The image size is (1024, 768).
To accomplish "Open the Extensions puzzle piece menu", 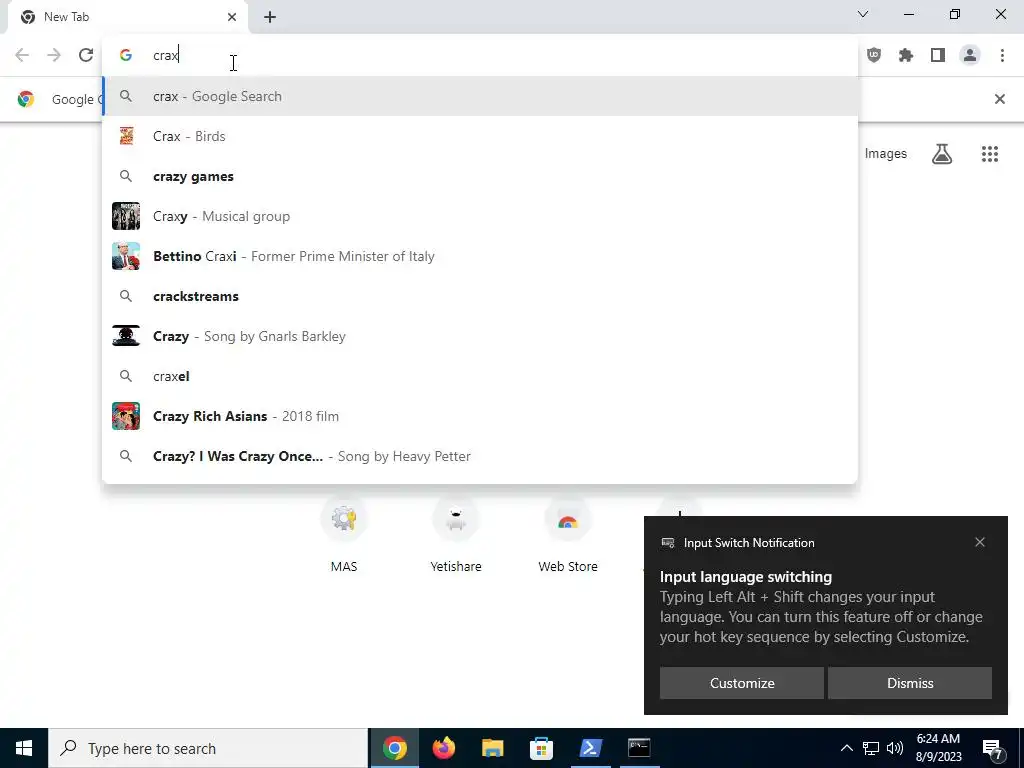I will pyautogui.click(x=906, y=55).
